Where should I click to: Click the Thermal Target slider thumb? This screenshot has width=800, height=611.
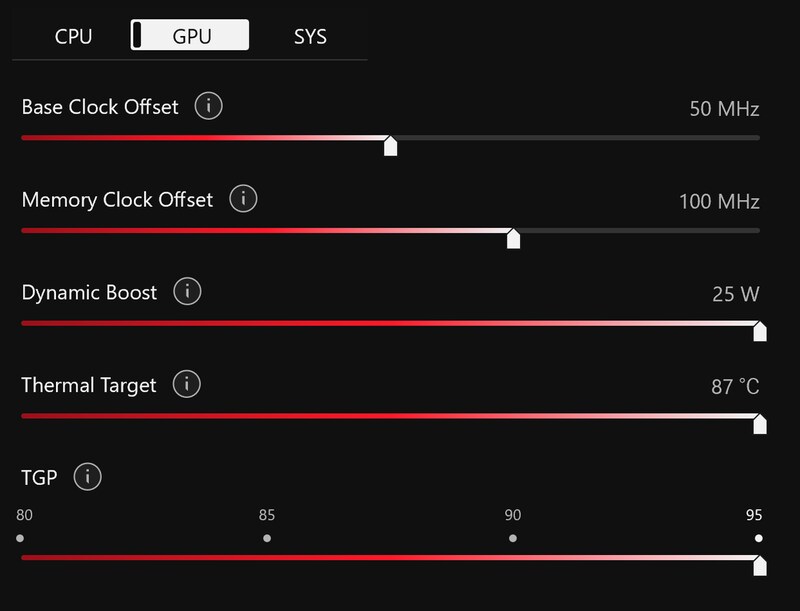point(760,424)
